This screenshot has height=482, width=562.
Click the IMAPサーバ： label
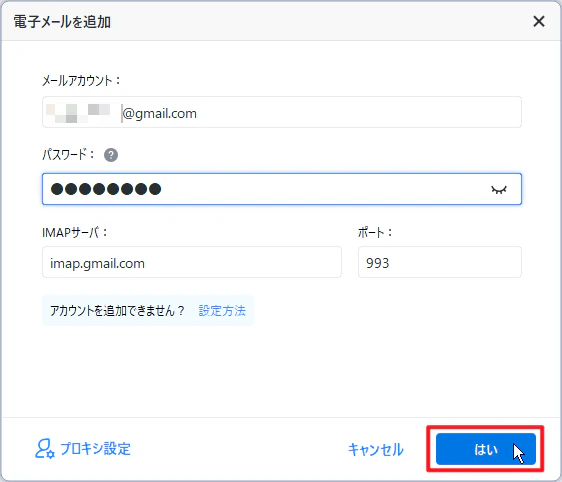(75, 233)
